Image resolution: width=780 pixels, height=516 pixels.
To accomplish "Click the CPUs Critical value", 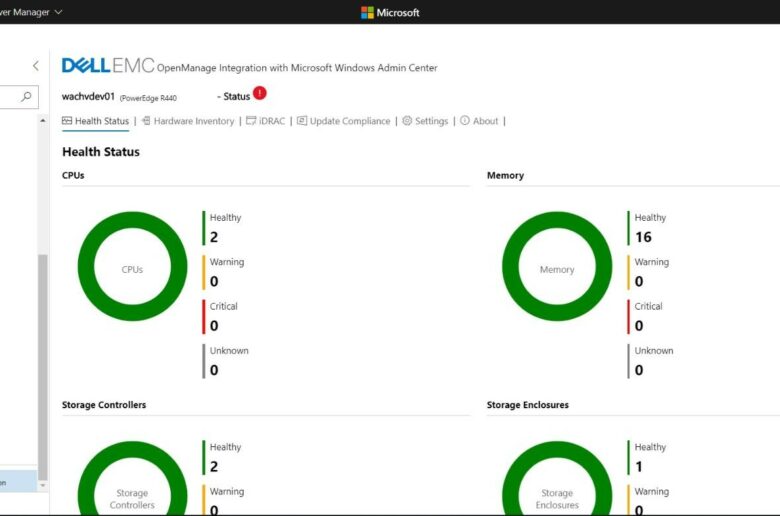I will 214,325.
